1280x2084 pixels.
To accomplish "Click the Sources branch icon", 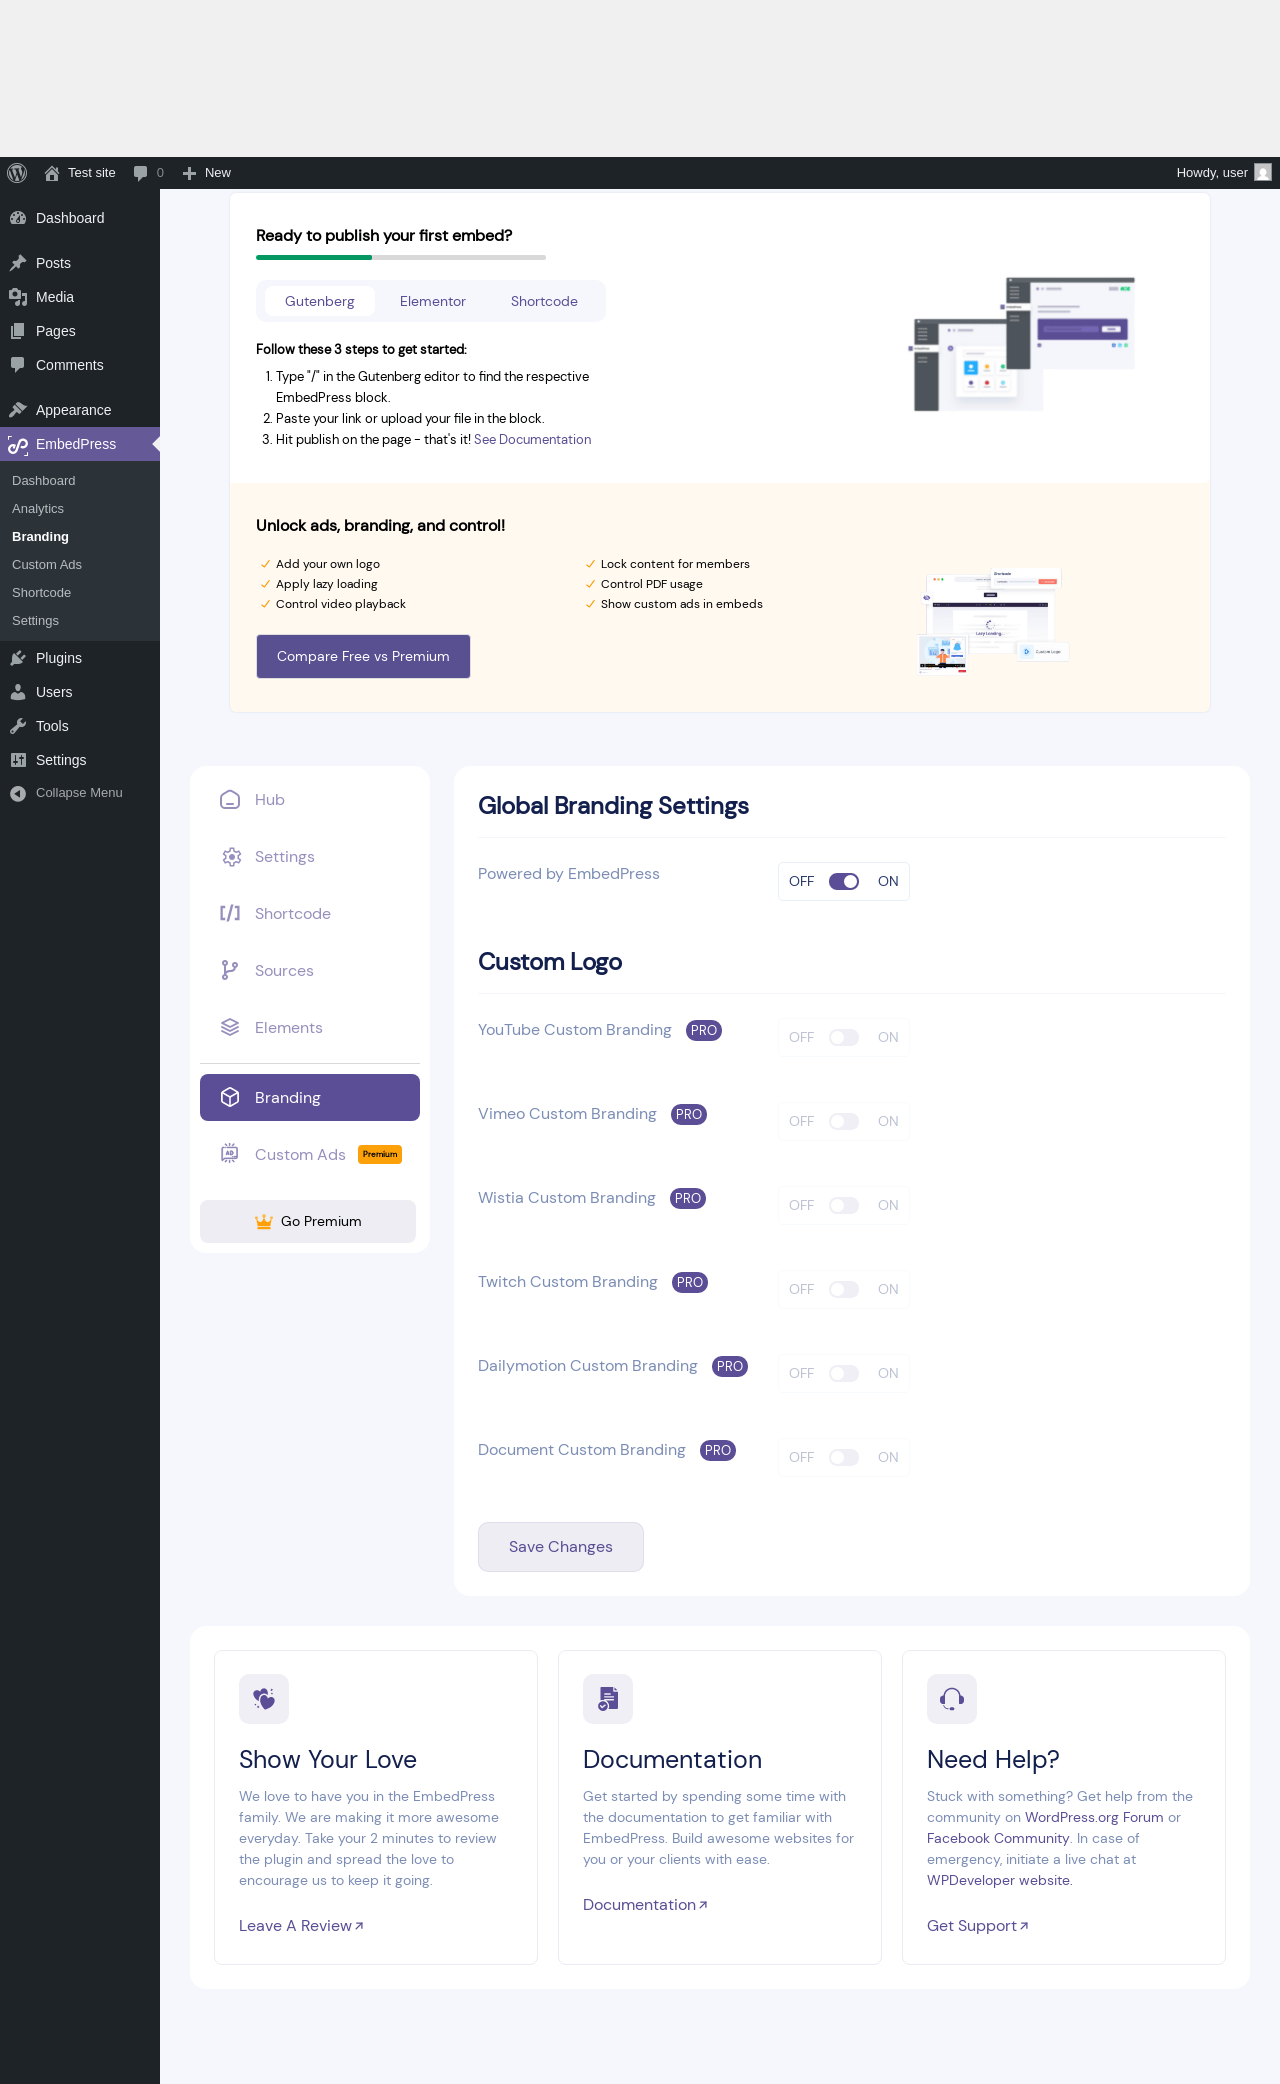I will click(230, 970).
